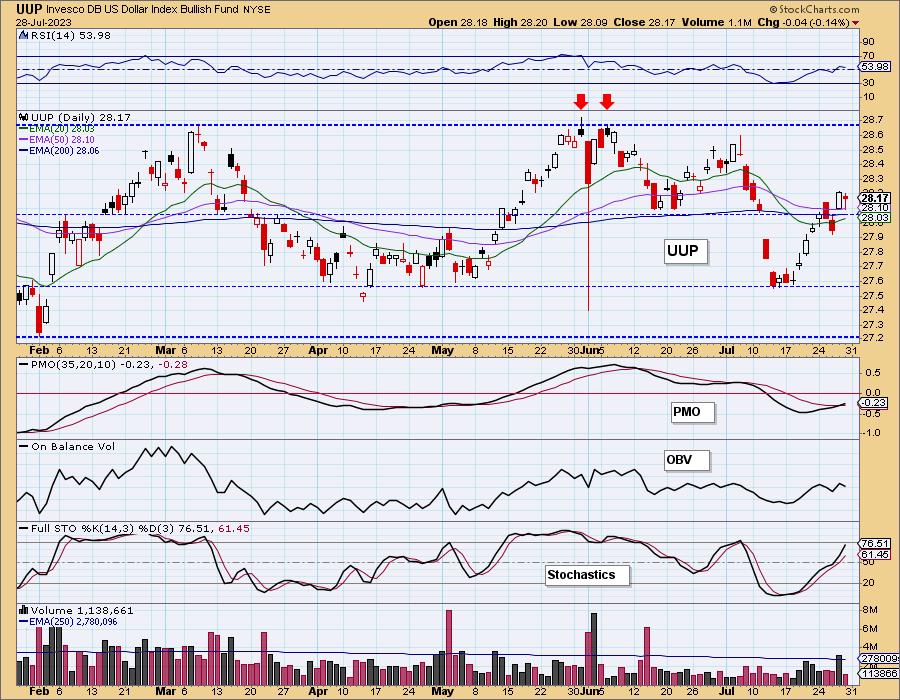Click the red down-triangle change indicator
The height and width of the screenshot is (700, 900).
tap(856, 23)
